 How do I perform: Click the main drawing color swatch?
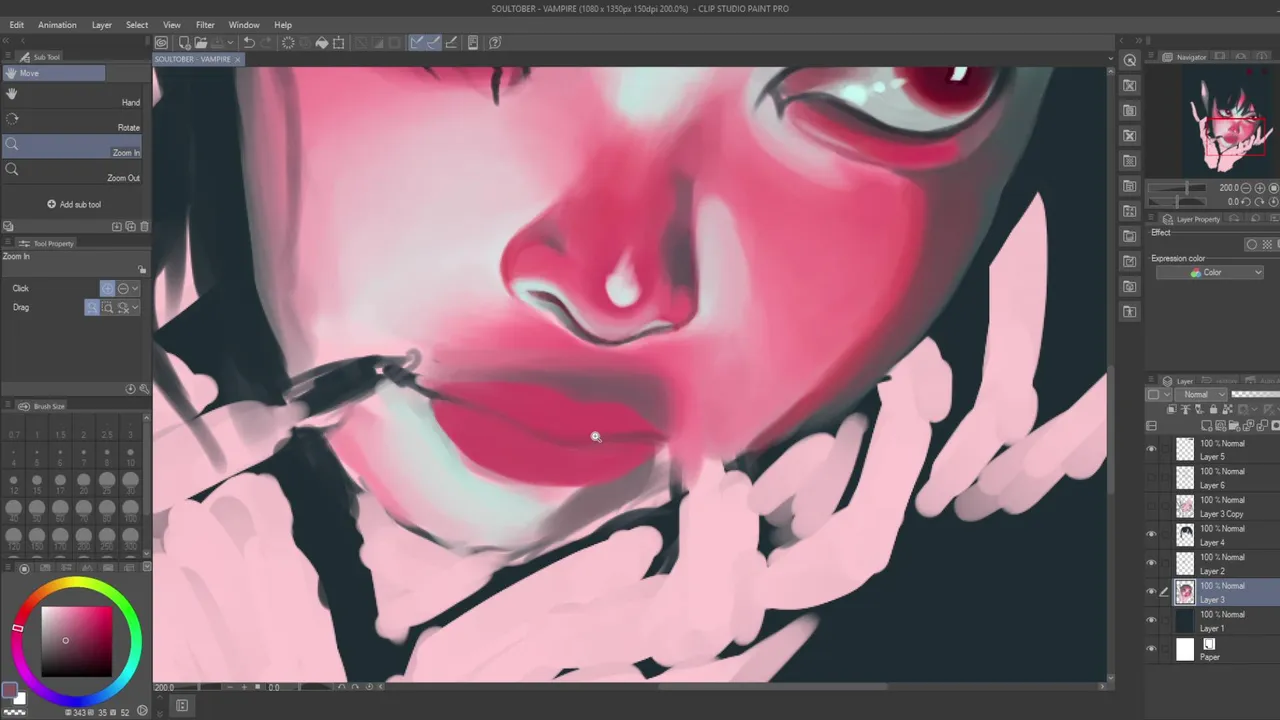click(x=9, y=690)
